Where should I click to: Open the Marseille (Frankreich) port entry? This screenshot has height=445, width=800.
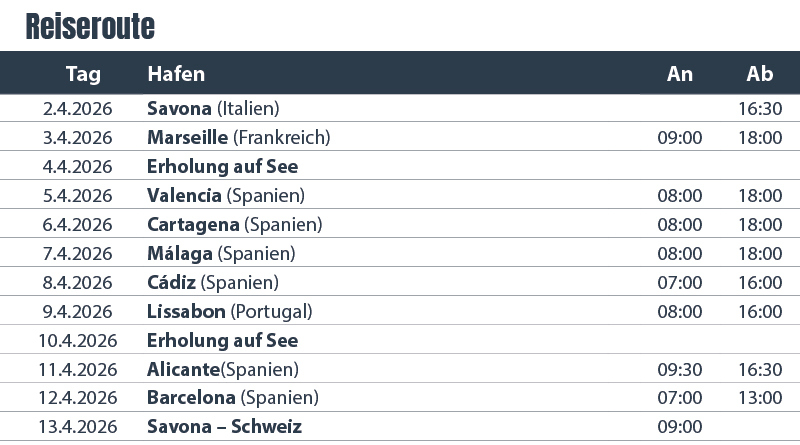tap(238, 137)
